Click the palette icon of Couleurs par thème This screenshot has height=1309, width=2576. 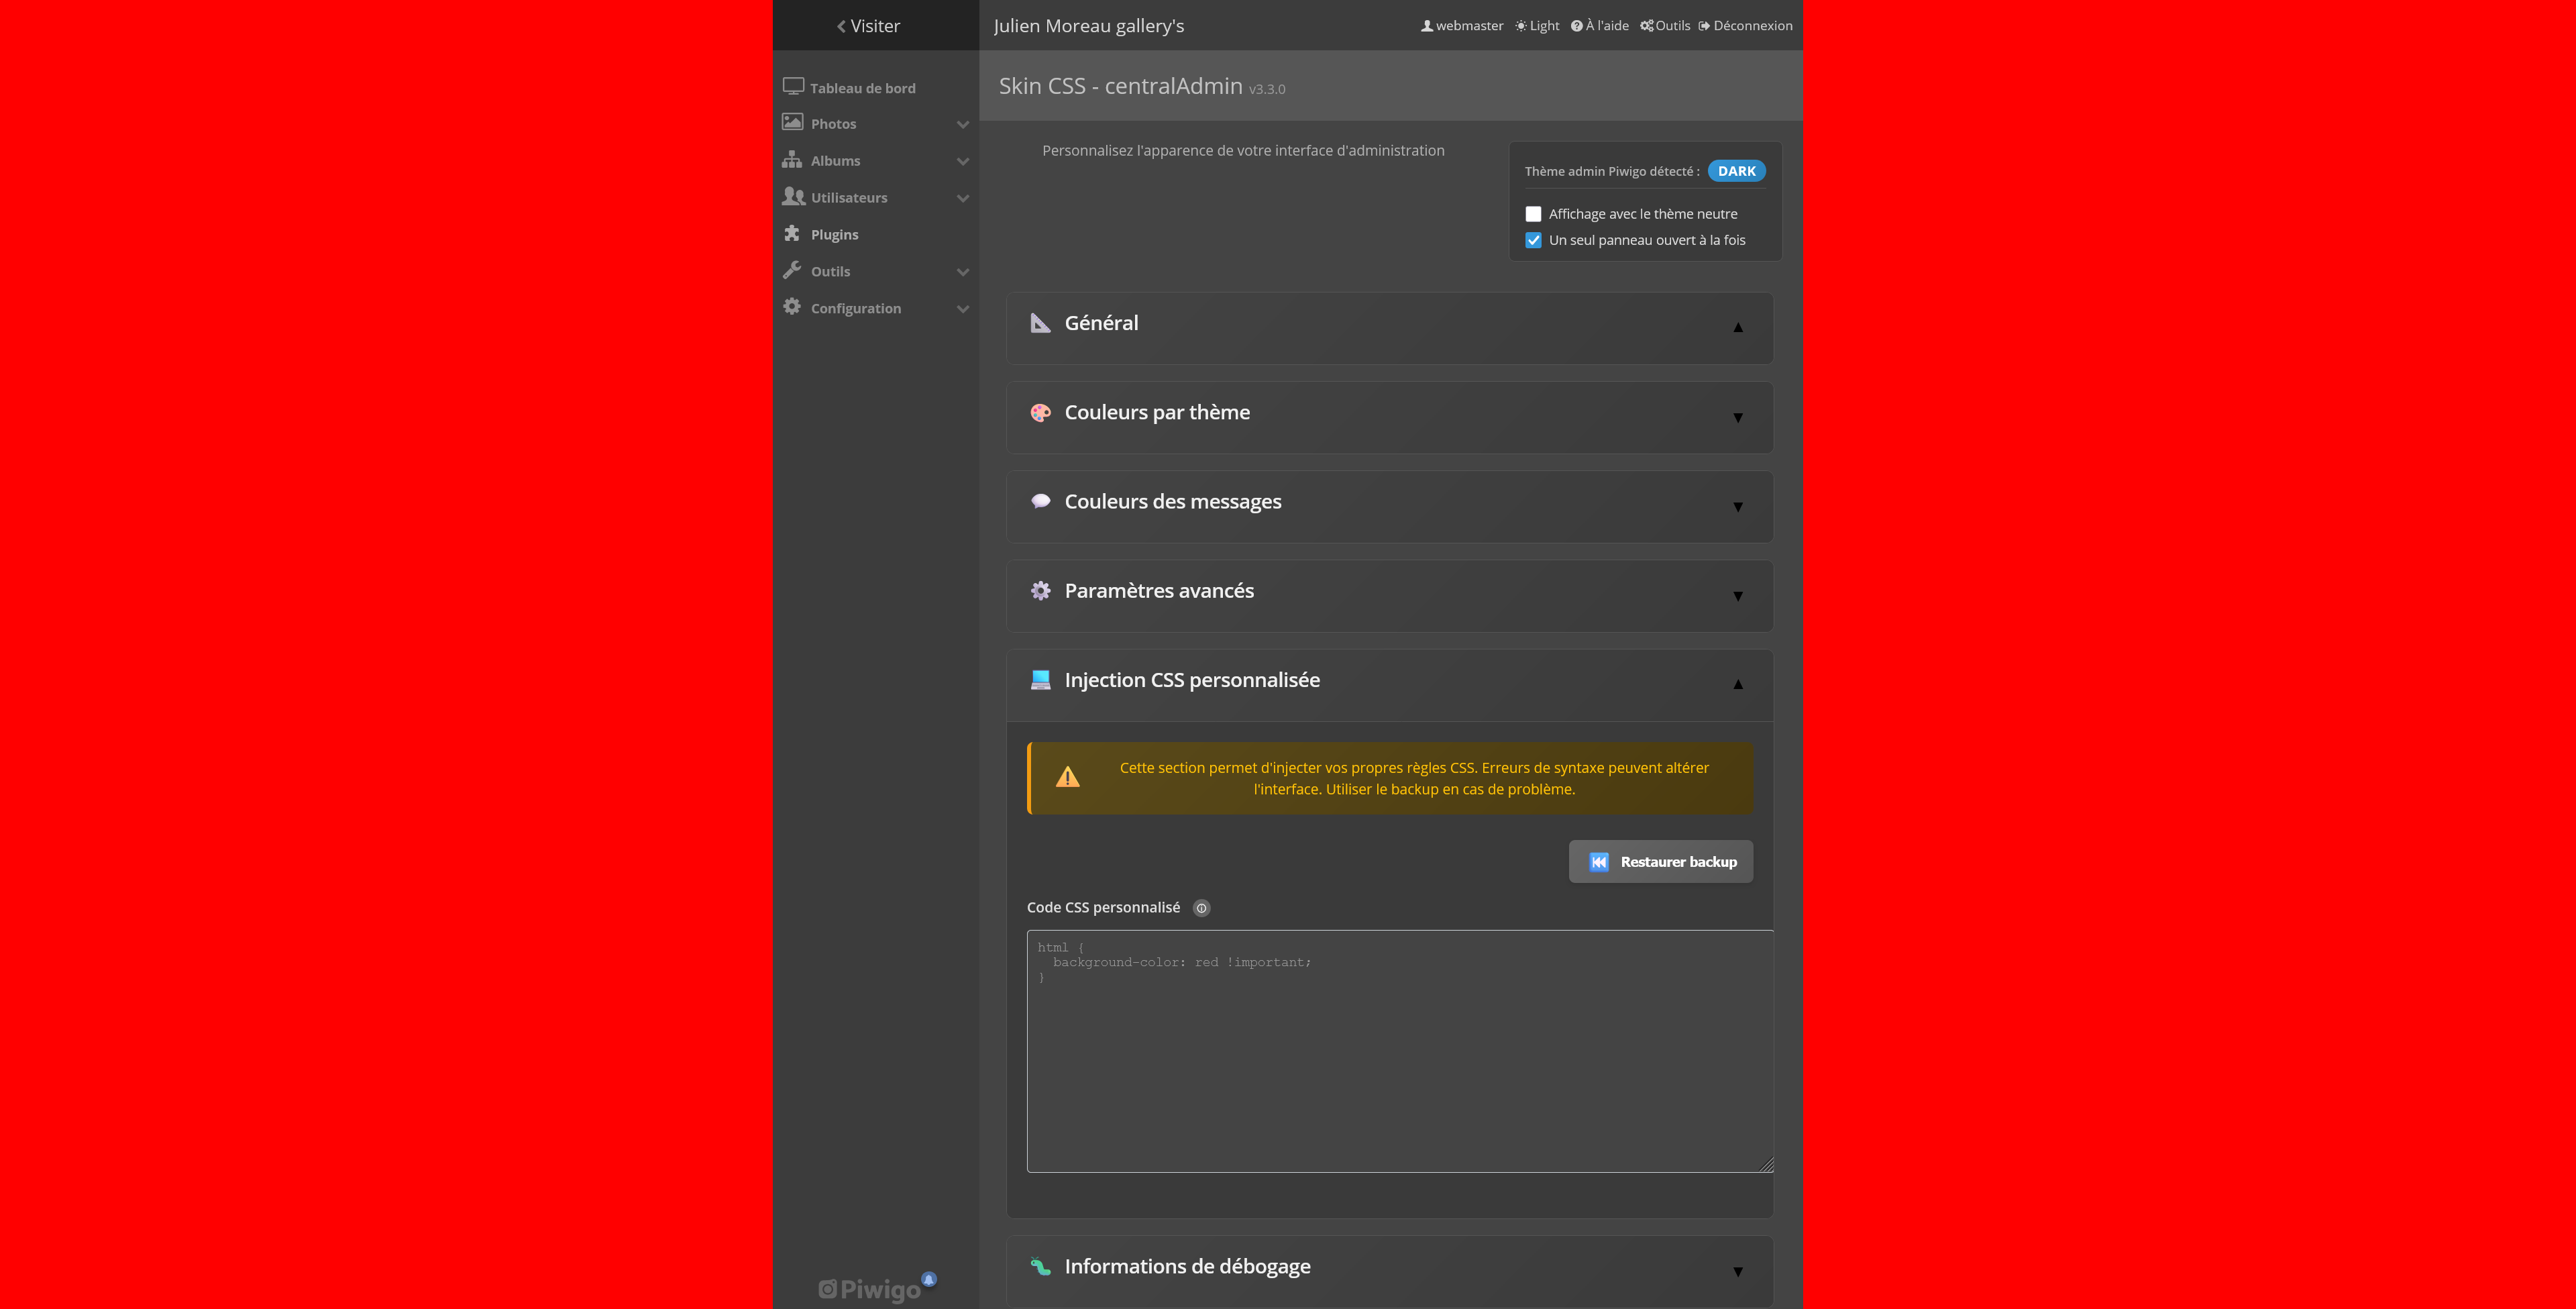(x=1040, y=412)
